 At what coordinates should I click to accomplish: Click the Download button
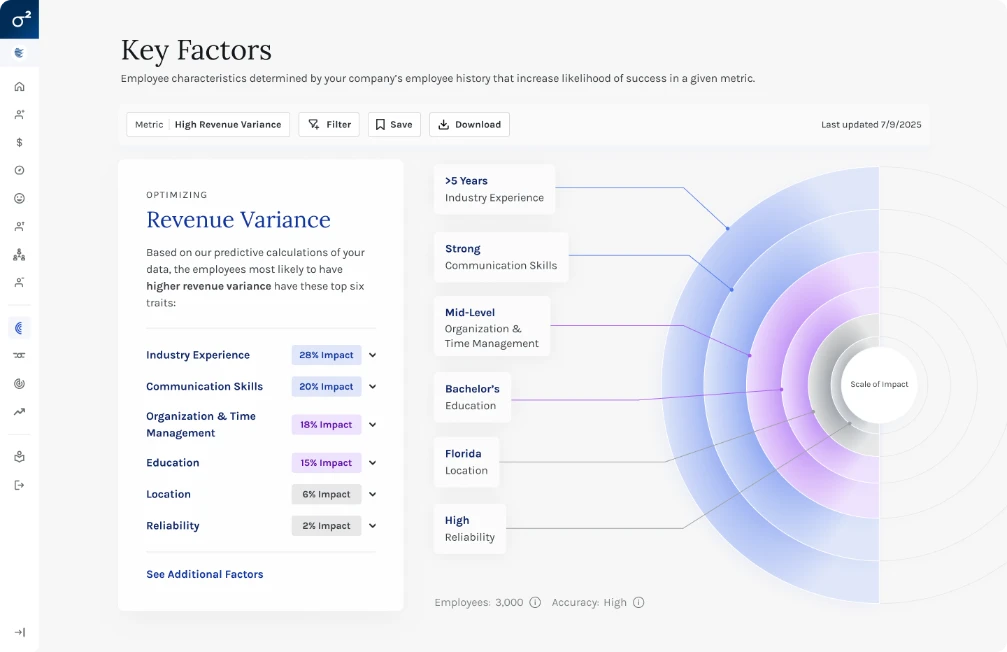(469, 125)
